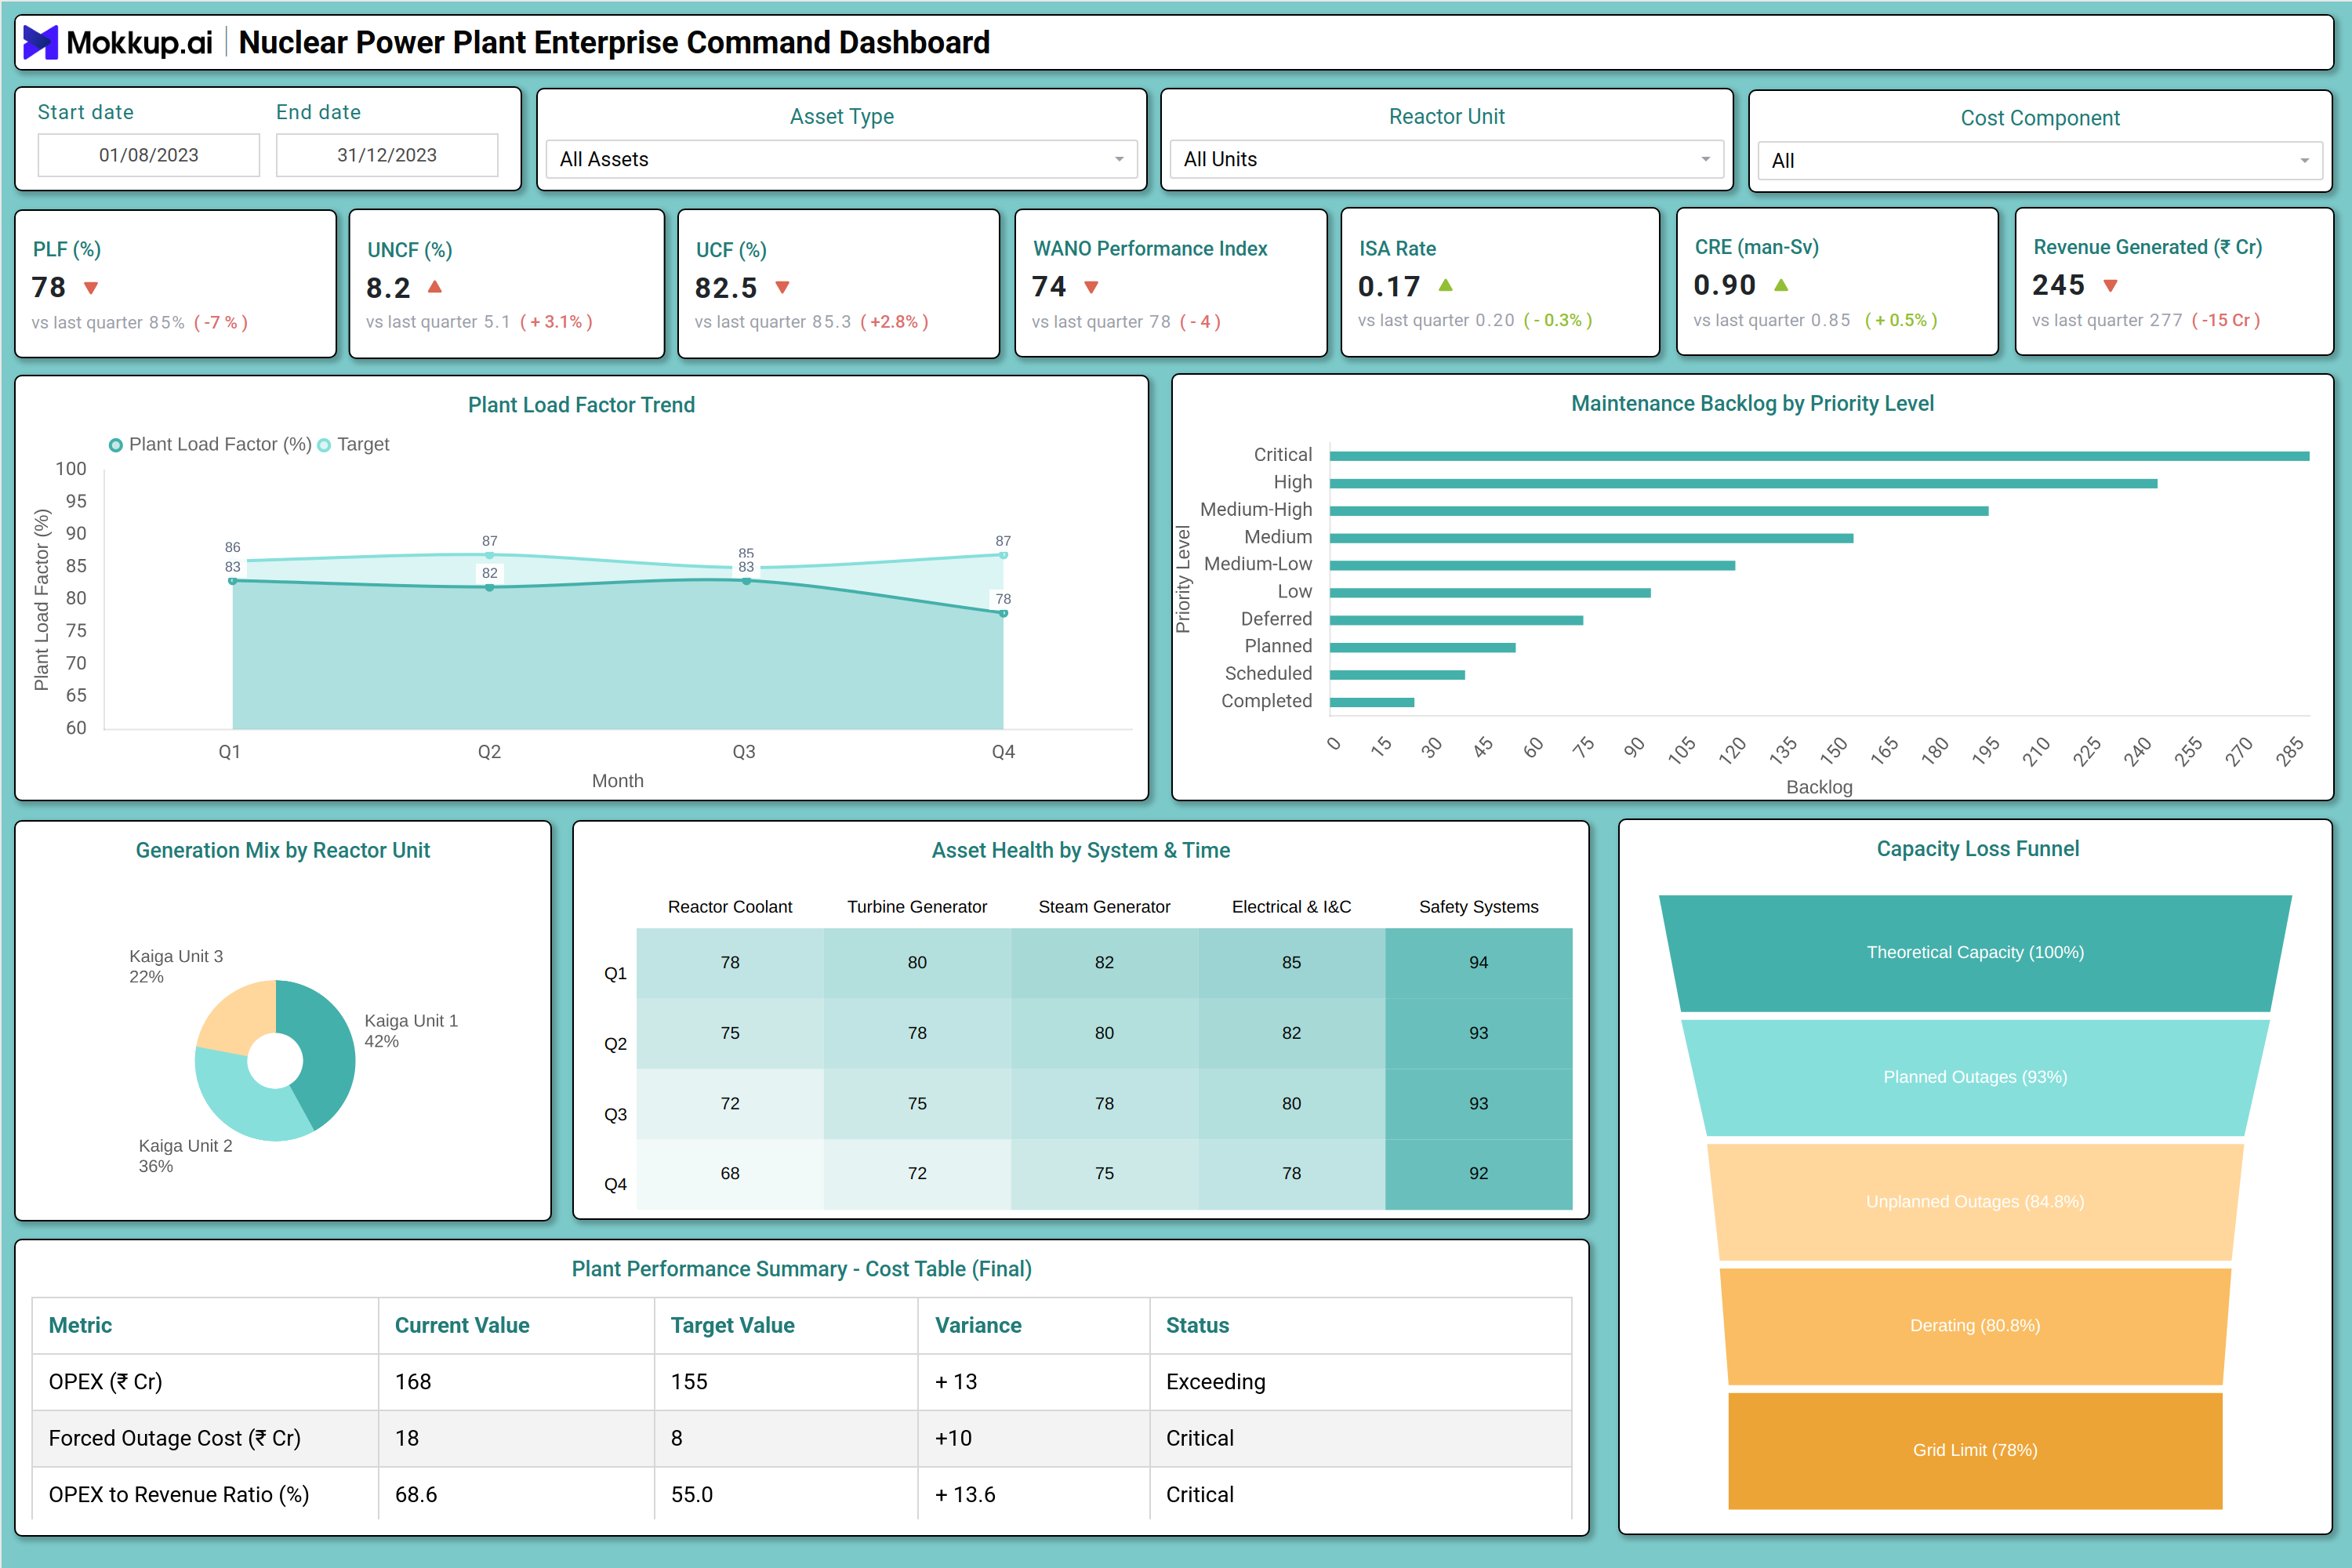Click the WANO Performance Index down arrow

point(1092,288)
